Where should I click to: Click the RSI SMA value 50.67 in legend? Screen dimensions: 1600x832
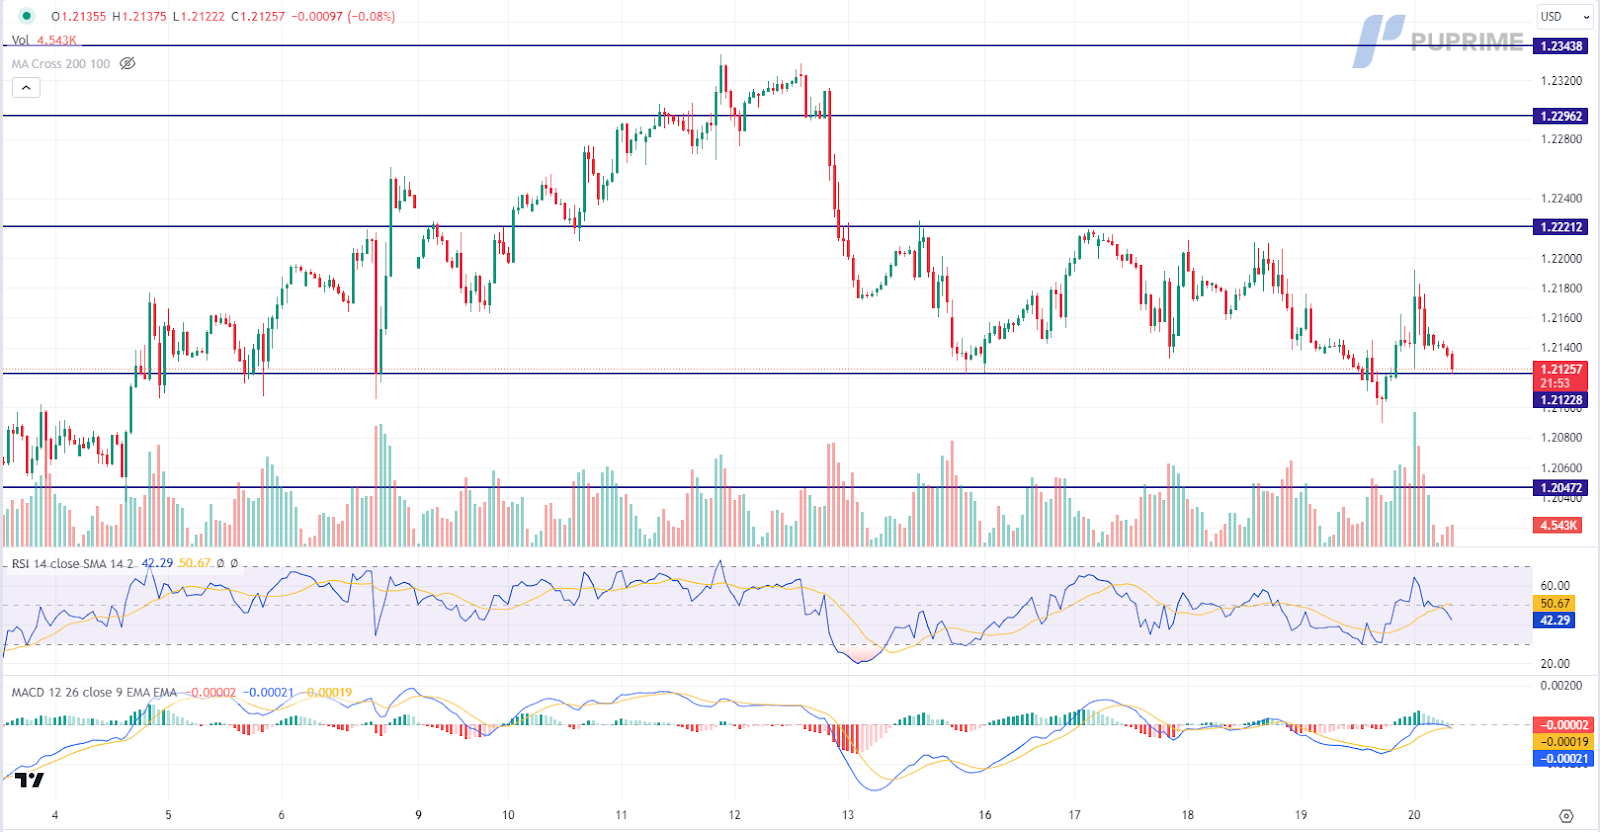[x=195, y=563]
